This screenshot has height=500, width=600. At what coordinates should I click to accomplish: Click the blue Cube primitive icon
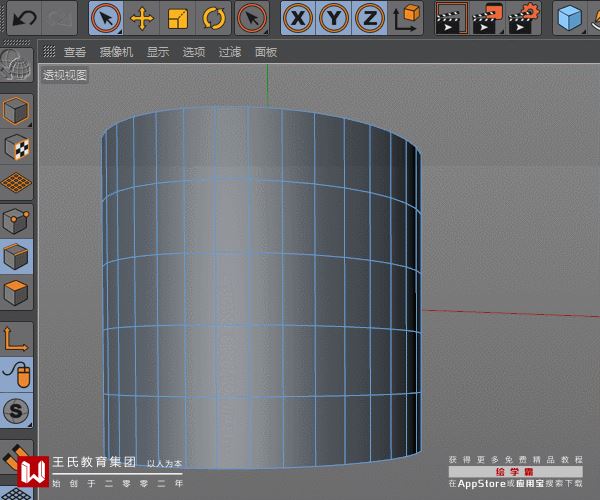pos(570,18)
